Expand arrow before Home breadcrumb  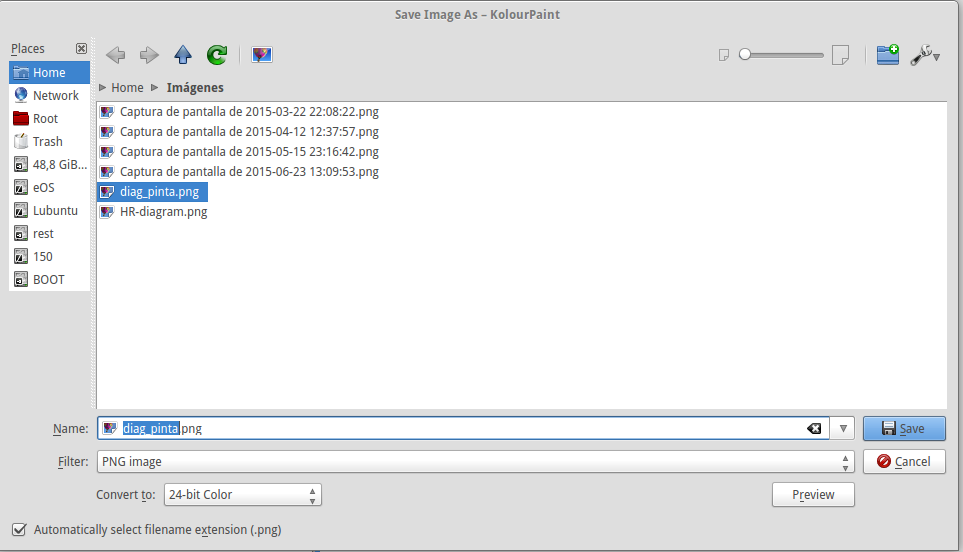tap(103, 88)
